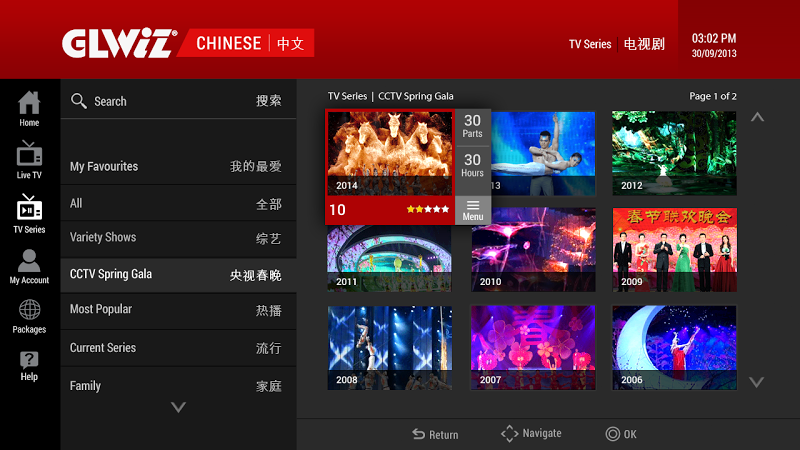Select Variety Shows category
The image size is (800, 450).
click(178, 238)
